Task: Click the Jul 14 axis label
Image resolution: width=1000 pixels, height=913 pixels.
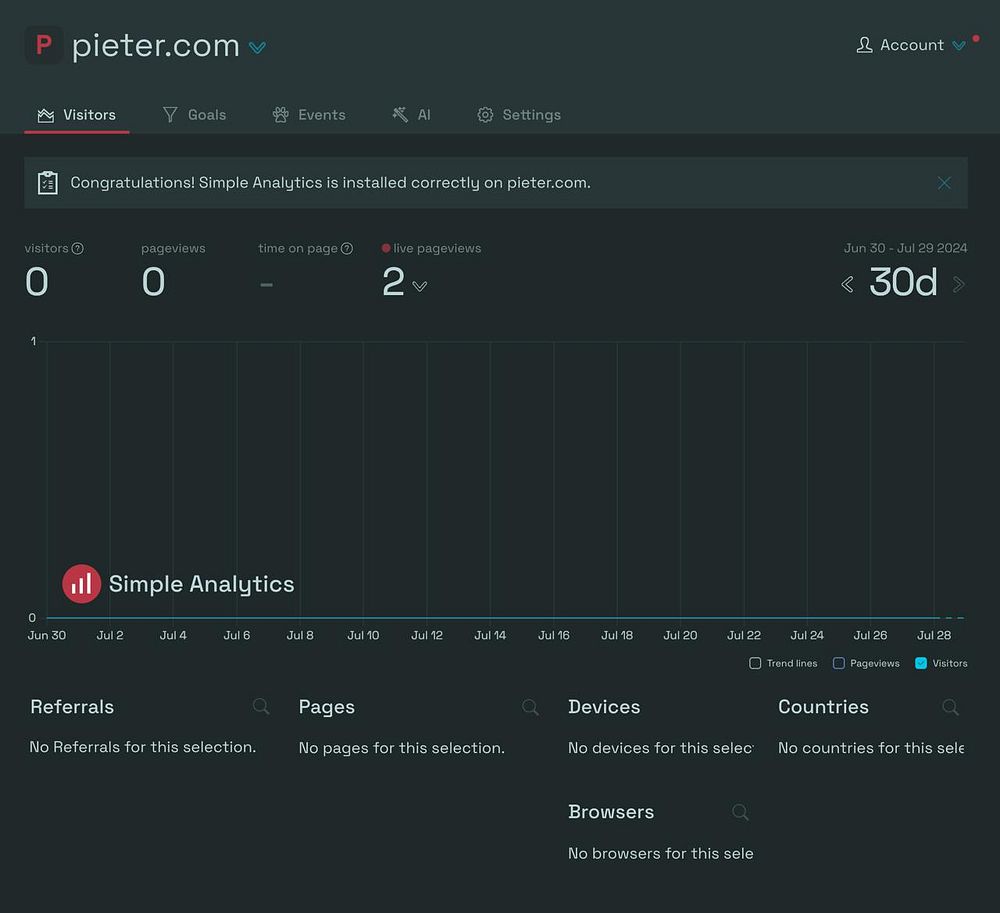Action: 490,636
